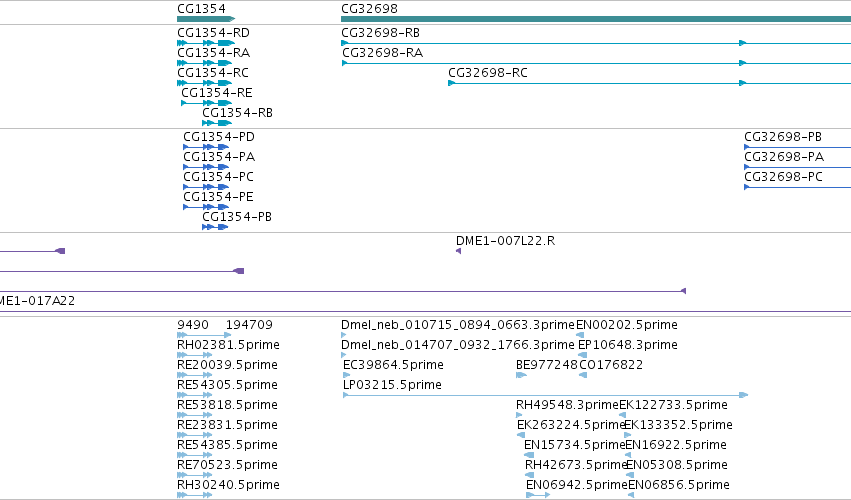Select the 9490 EST label
Screen dimensions: 851x500
pos(193,325)
